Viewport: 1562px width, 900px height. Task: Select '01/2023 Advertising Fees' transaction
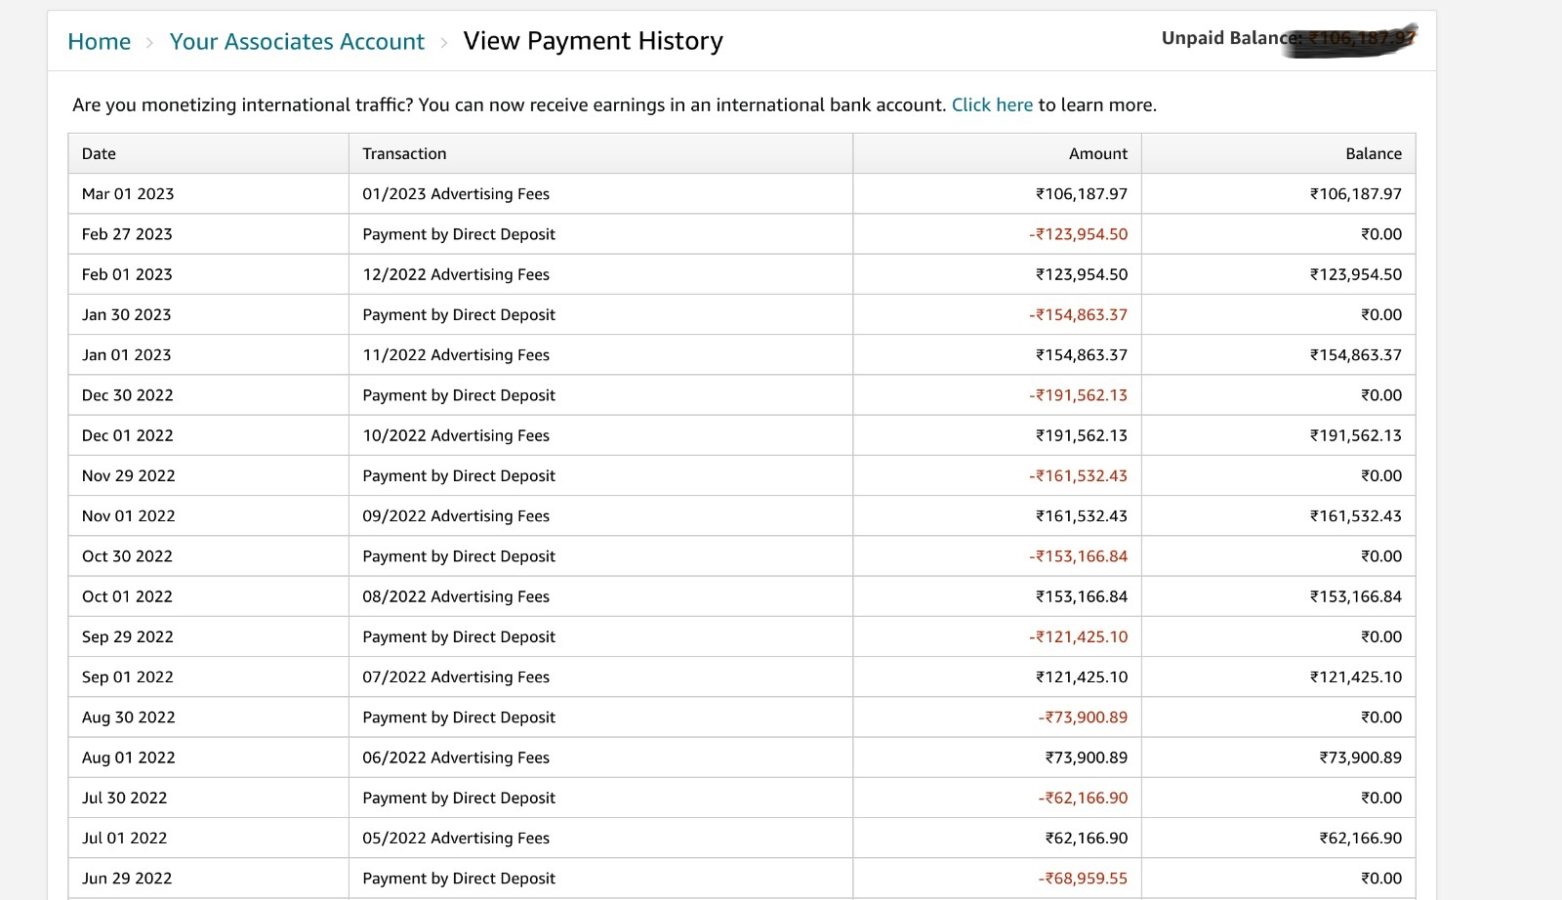pos(456,194)
